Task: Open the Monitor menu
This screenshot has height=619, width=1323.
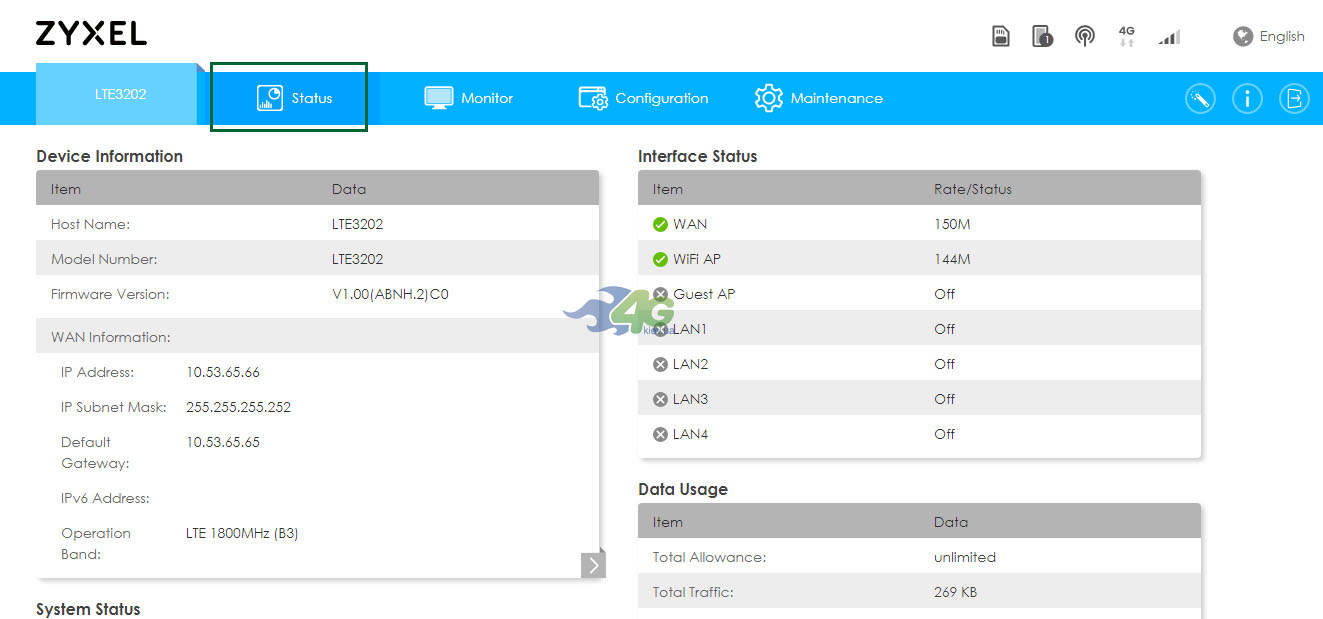Action: pyautogui.click(x=468, y=98)
